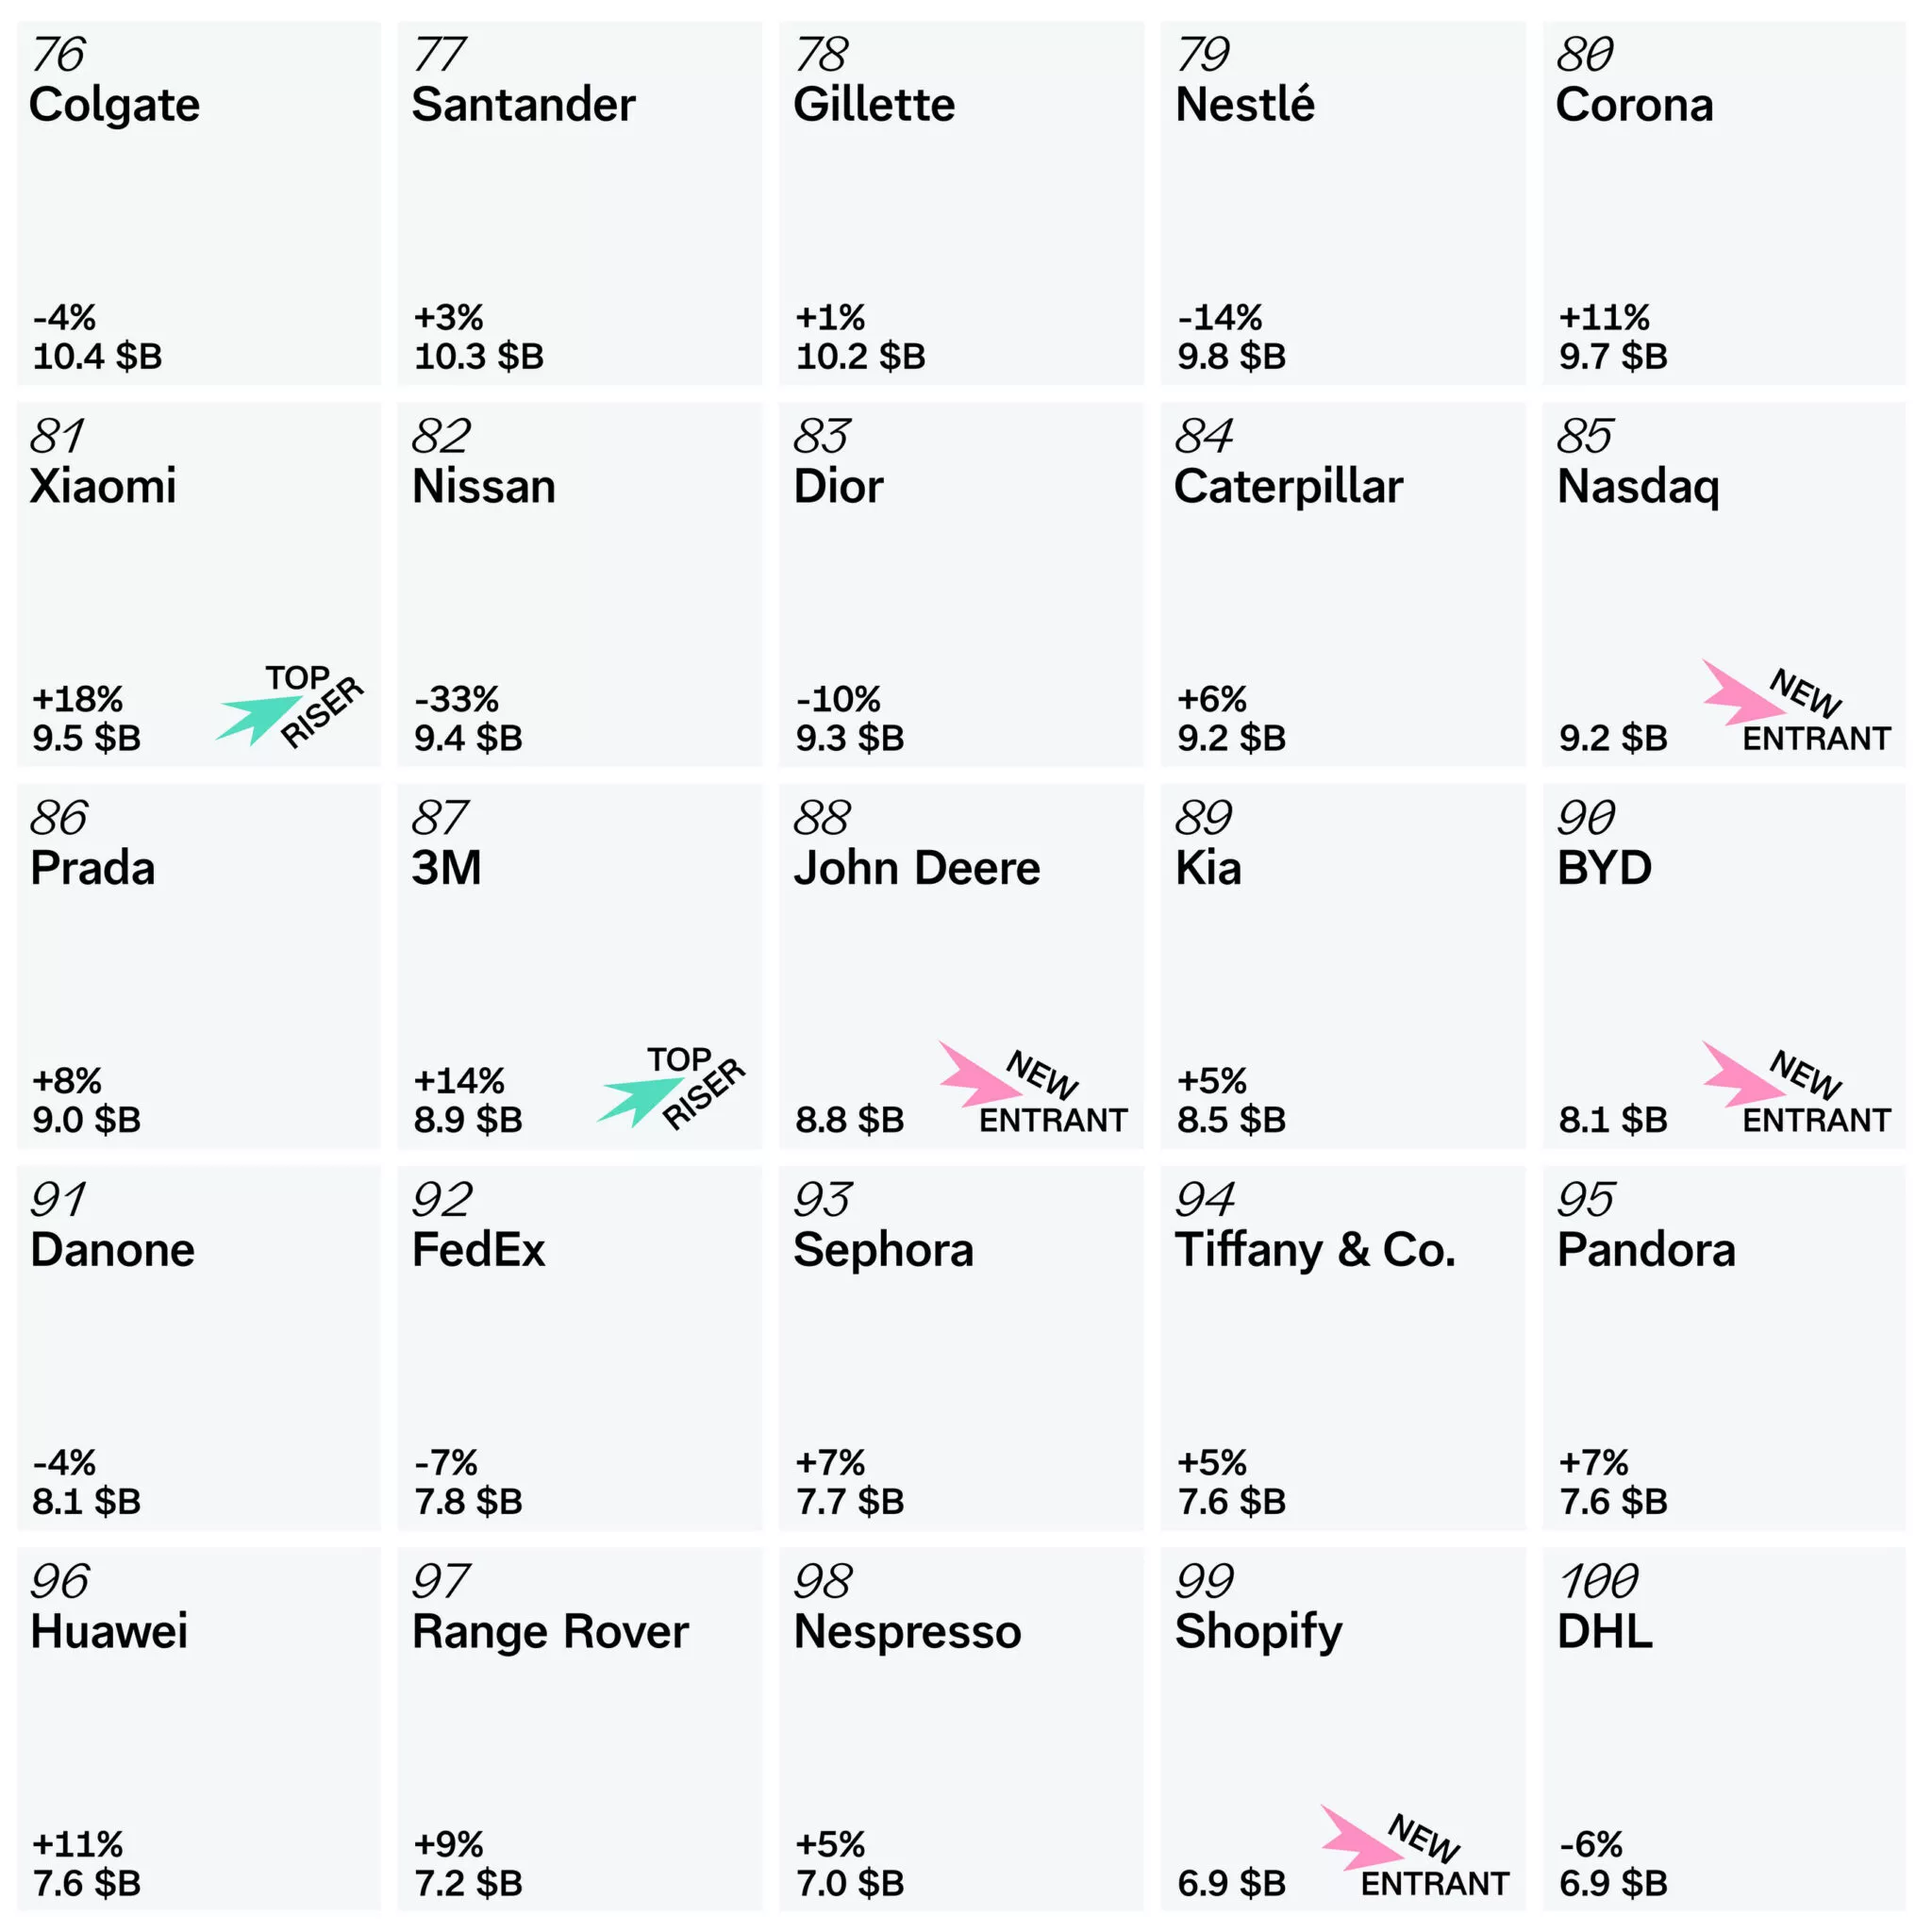The image size is (1932, 1932).
Task: Click the Range Rover brand name
Action: (x=550, y=1632)
